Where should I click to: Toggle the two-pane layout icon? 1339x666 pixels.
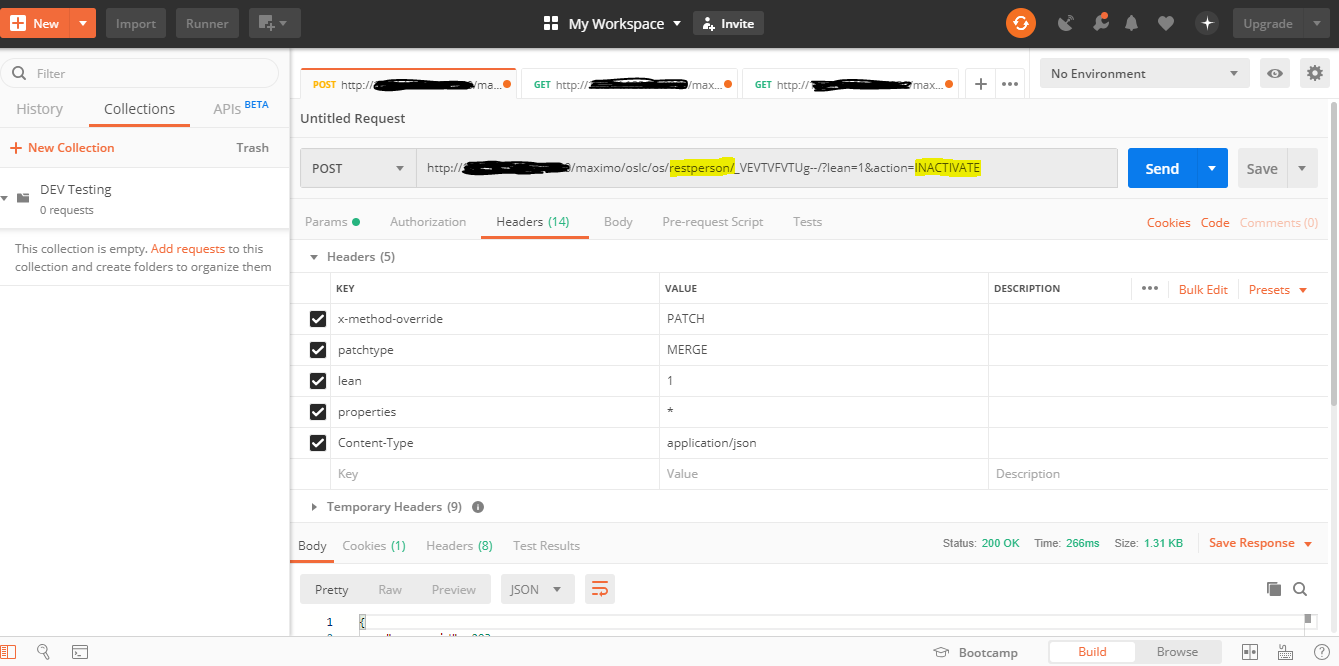coord(1250,651)
